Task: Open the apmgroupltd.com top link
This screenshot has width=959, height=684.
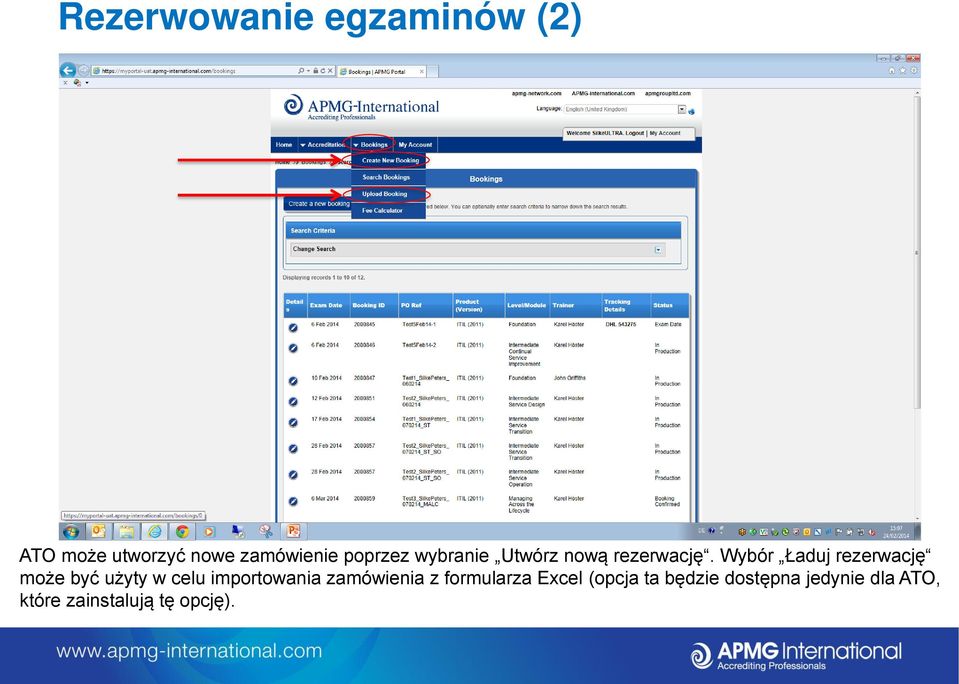Action: pyautogui.click(x=667, y=94)
